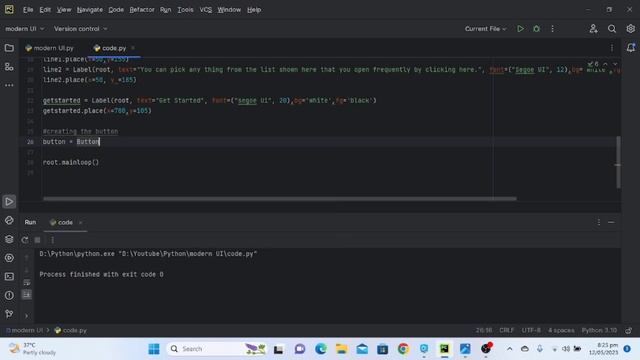Open the Run menu in menu bar
The image size is (640, 360).
click(165, 10)
